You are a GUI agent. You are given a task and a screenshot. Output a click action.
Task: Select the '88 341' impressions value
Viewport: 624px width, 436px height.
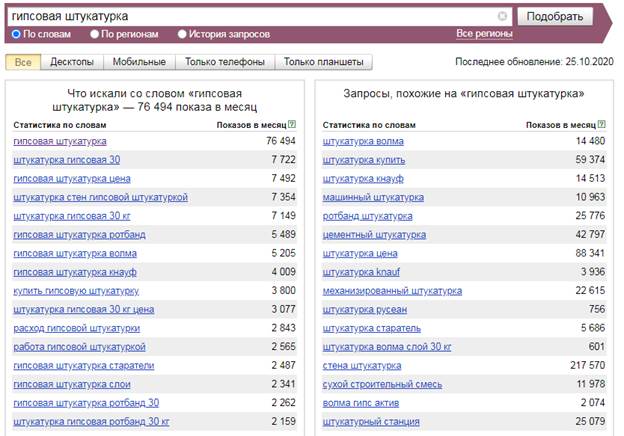[590, 253]
